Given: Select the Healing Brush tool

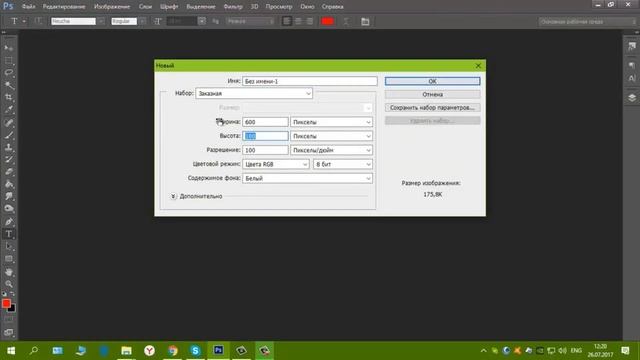Looking at the screenshot, I should click(9, 122).
